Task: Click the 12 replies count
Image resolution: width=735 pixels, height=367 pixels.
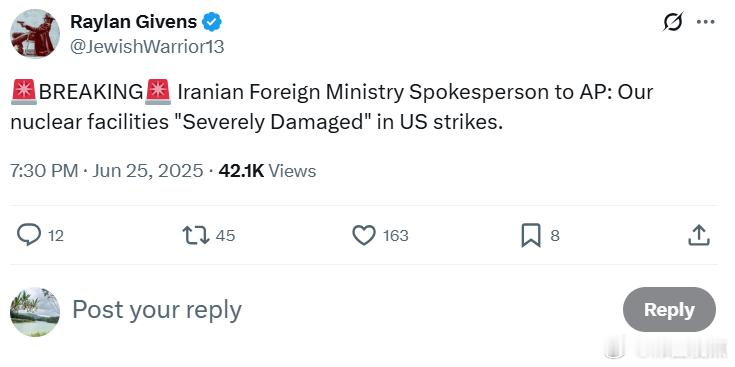Action: (x=56, y=235)
